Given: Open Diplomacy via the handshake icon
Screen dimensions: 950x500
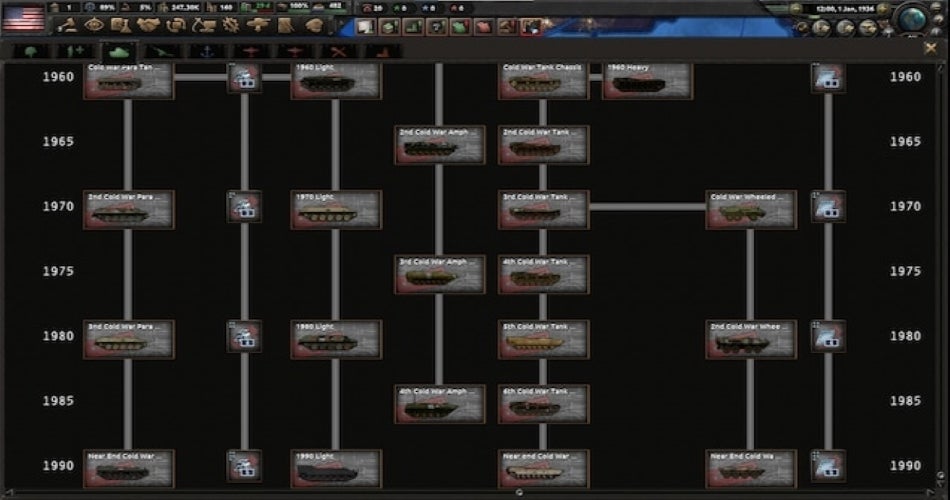Looking at the screenshot, I should [x=148, y=25].
